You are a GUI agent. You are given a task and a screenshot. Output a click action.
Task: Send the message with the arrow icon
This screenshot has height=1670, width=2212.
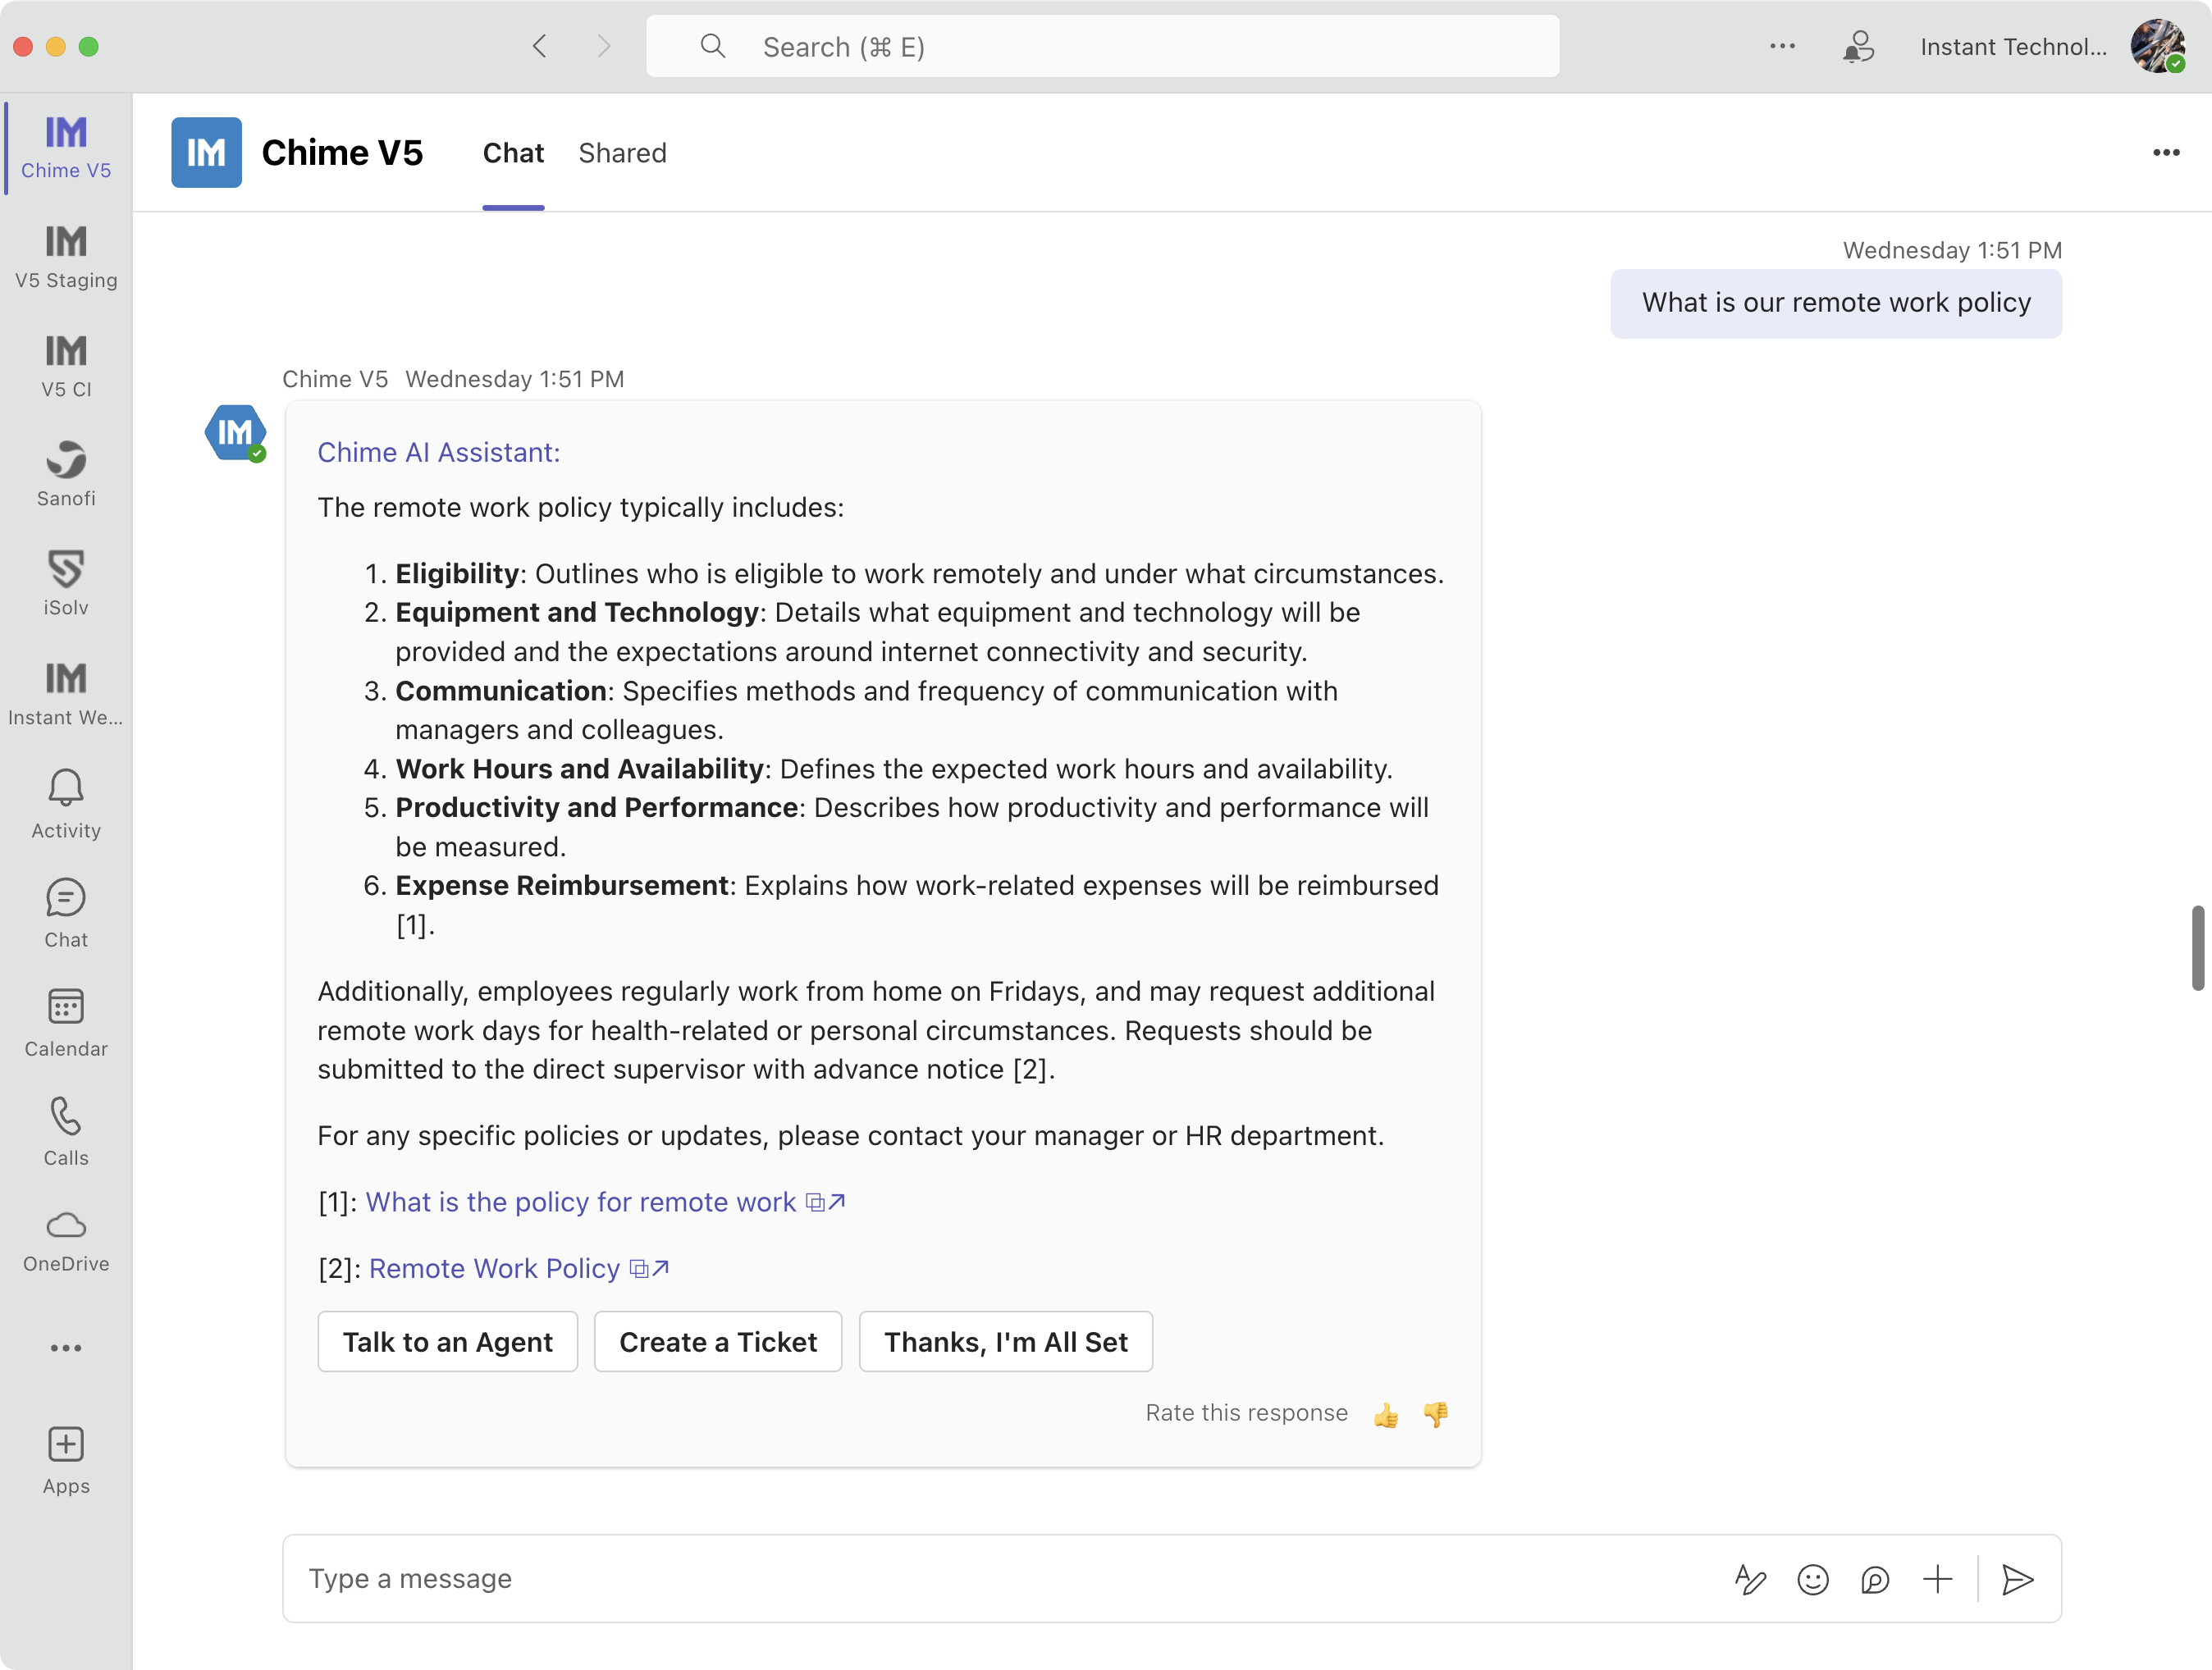2018,1579
